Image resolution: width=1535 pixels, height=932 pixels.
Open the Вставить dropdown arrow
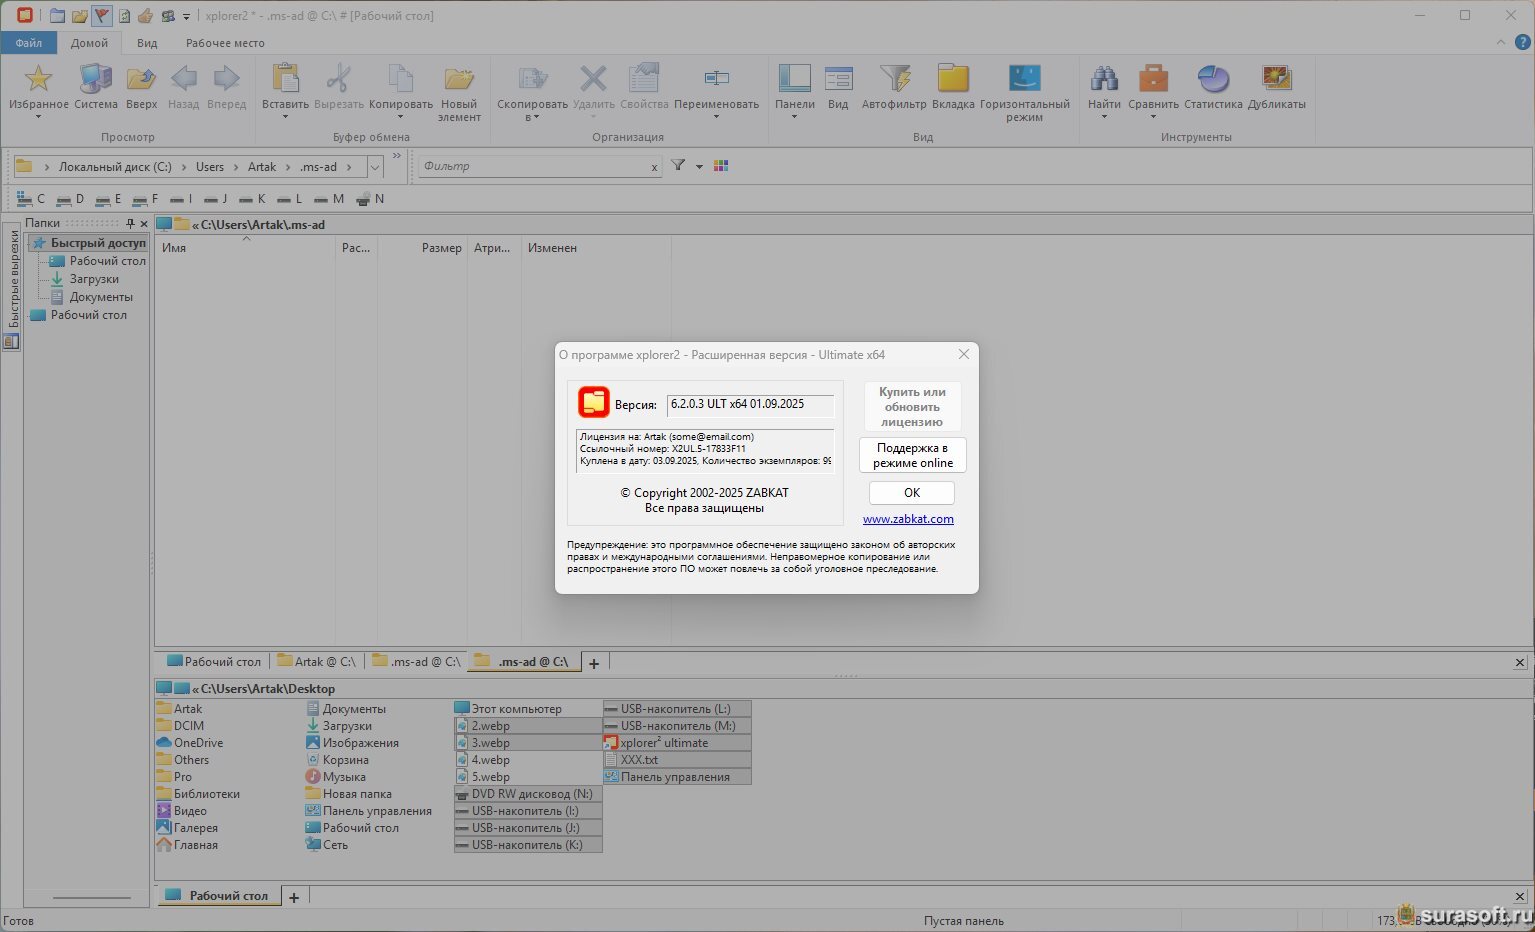coord(285,116)
